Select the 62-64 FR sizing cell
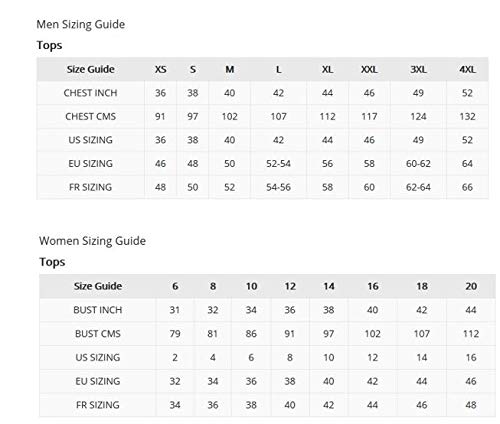The width and height of the screenshot is (500, 424). tap(418, 187)
